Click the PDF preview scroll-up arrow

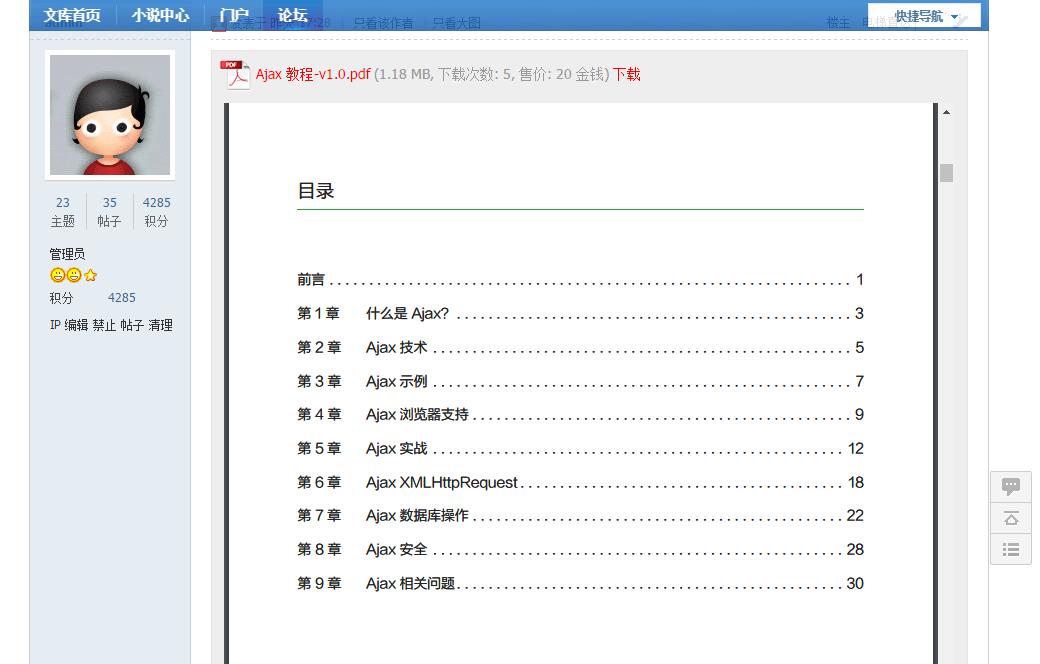[x=946, y=113]
